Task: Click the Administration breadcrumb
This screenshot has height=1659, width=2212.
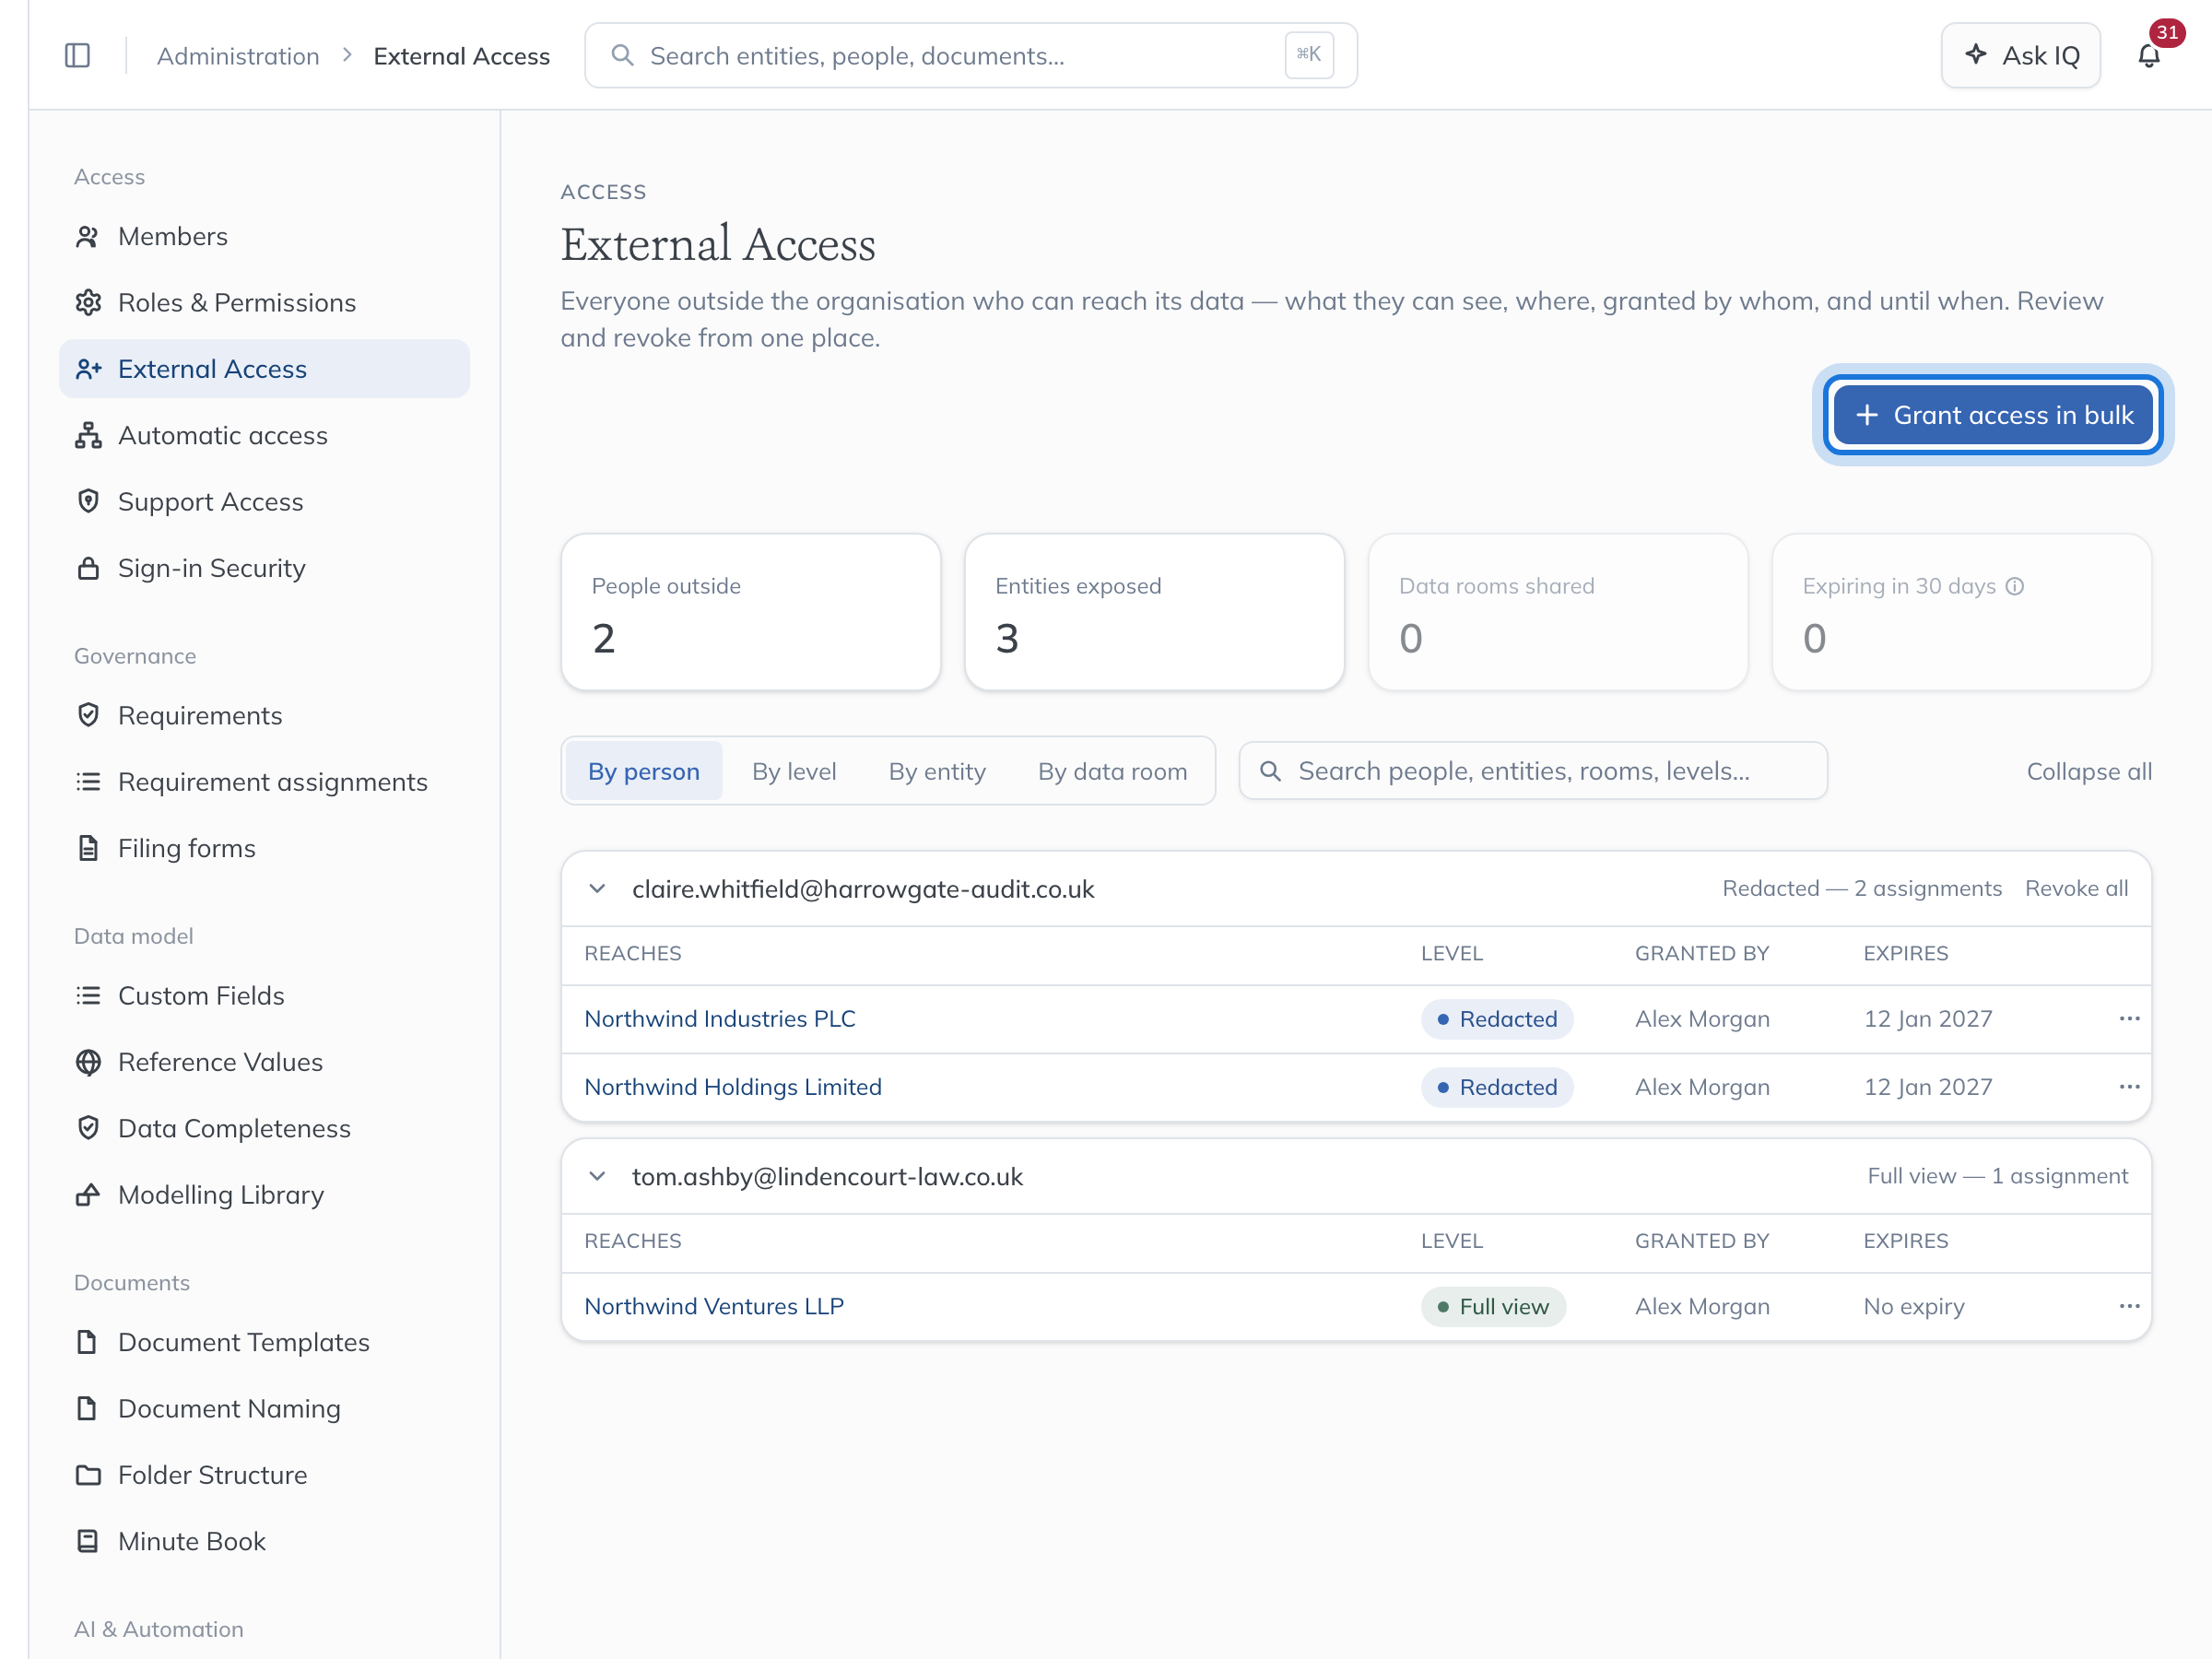Action: [x=238, y=56]
